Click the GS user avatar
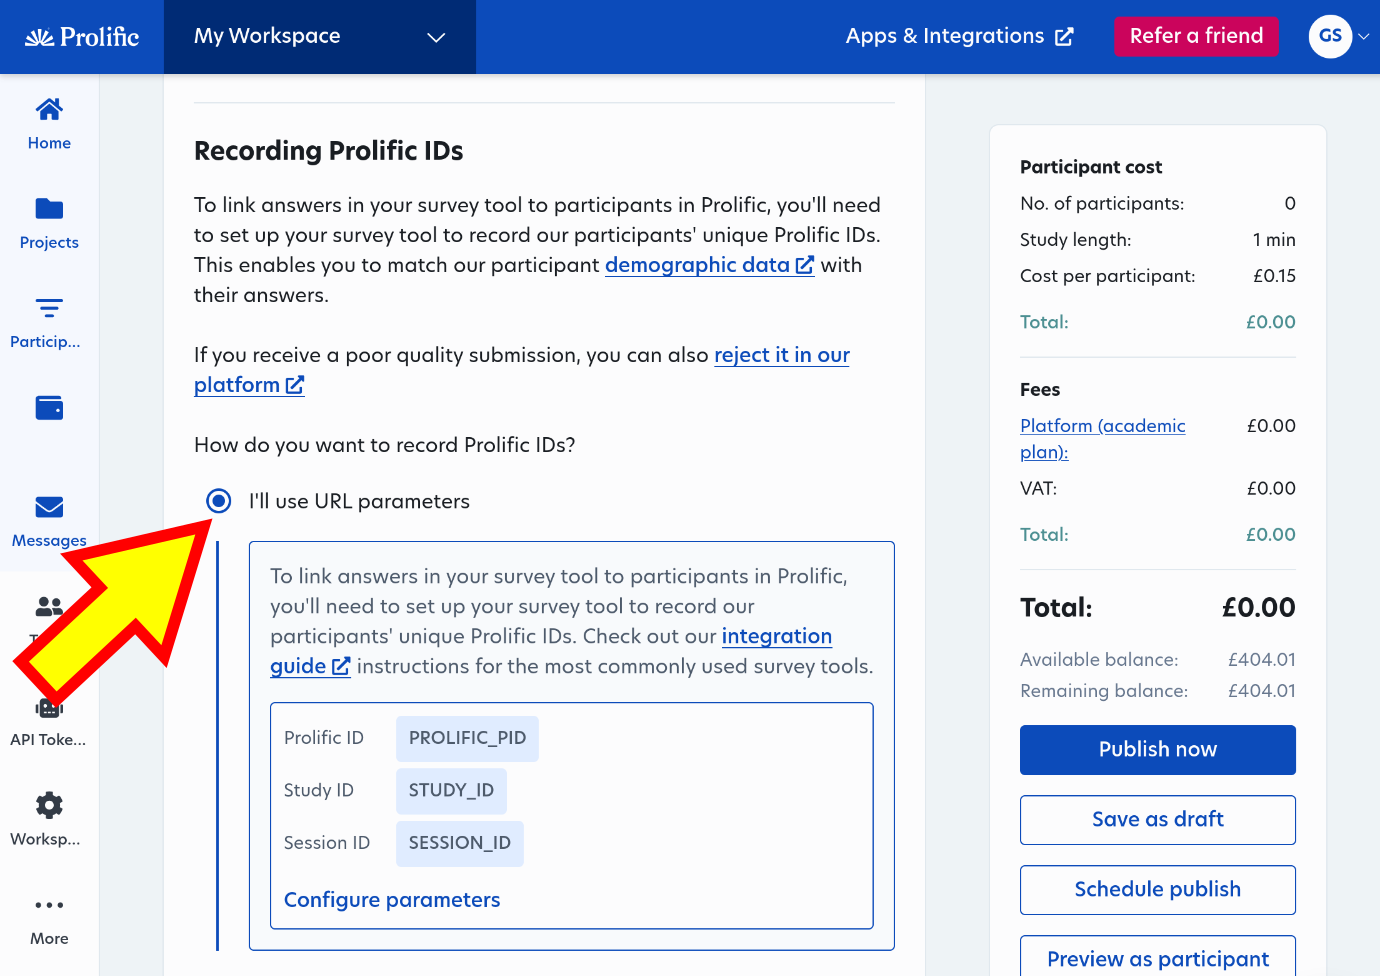Viewport: 1380px width, 976px height. 1330,37
